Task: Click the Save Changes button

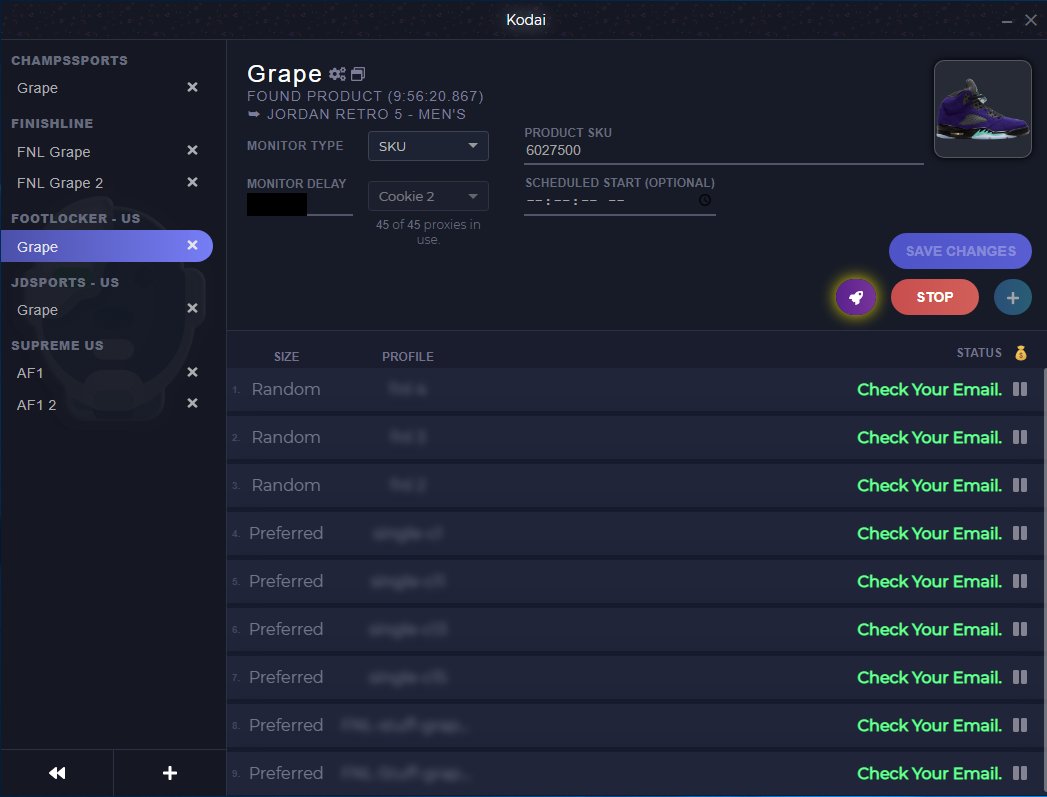Action: tap(960, 251)
